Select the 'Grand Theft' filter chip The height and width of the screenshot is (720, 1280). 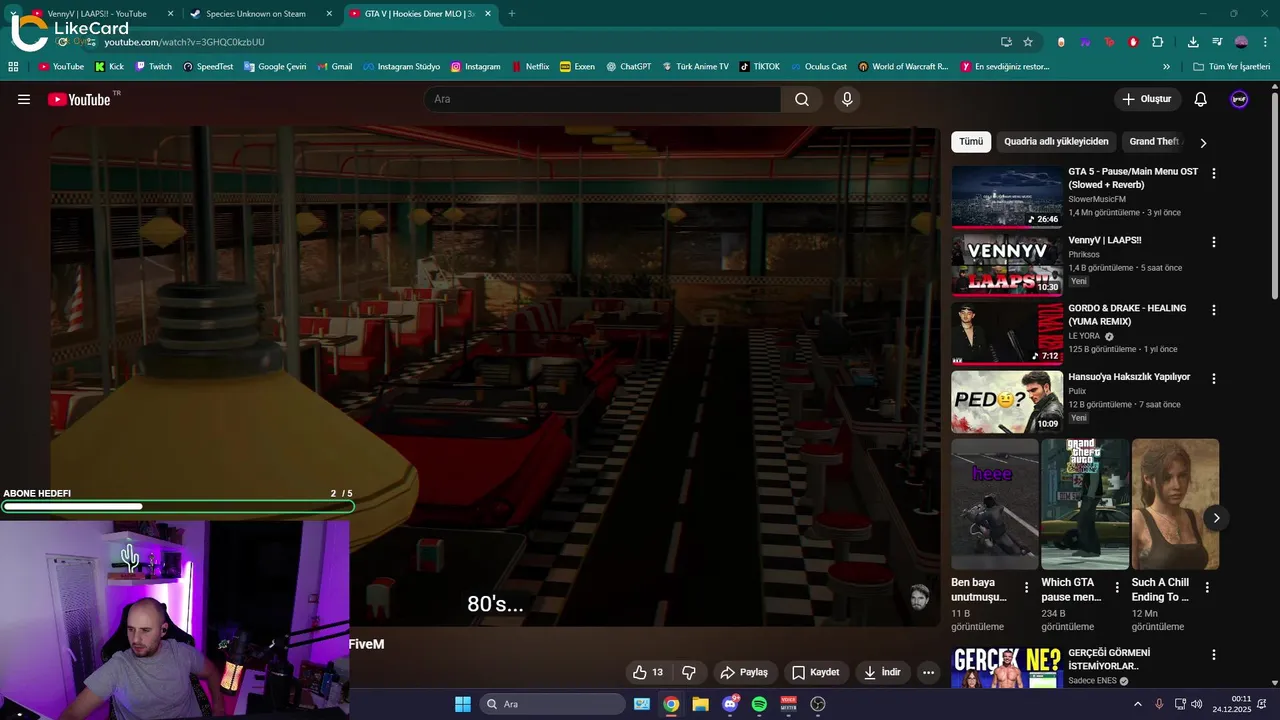1155,142
